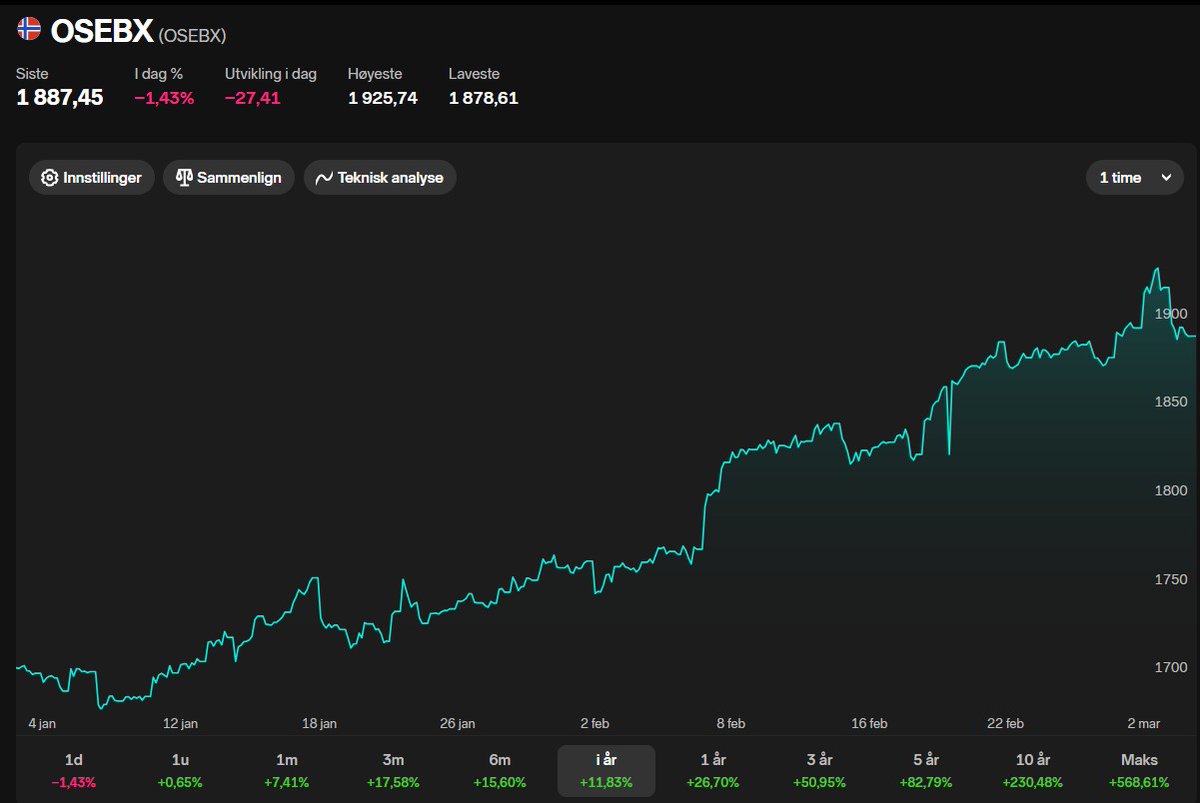Click the 1700 price axis label
Image resolution: width=1200 pixels, height=803 pixels.
[x=1170, y=667]
